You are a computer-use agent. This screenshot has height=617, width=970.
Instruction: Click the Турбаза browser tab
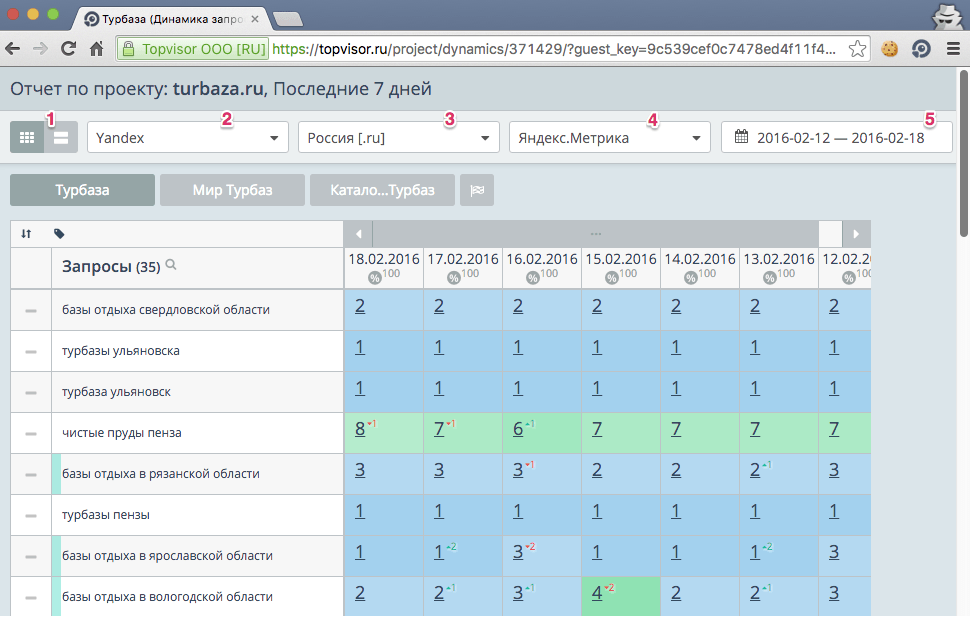[170, 19]
